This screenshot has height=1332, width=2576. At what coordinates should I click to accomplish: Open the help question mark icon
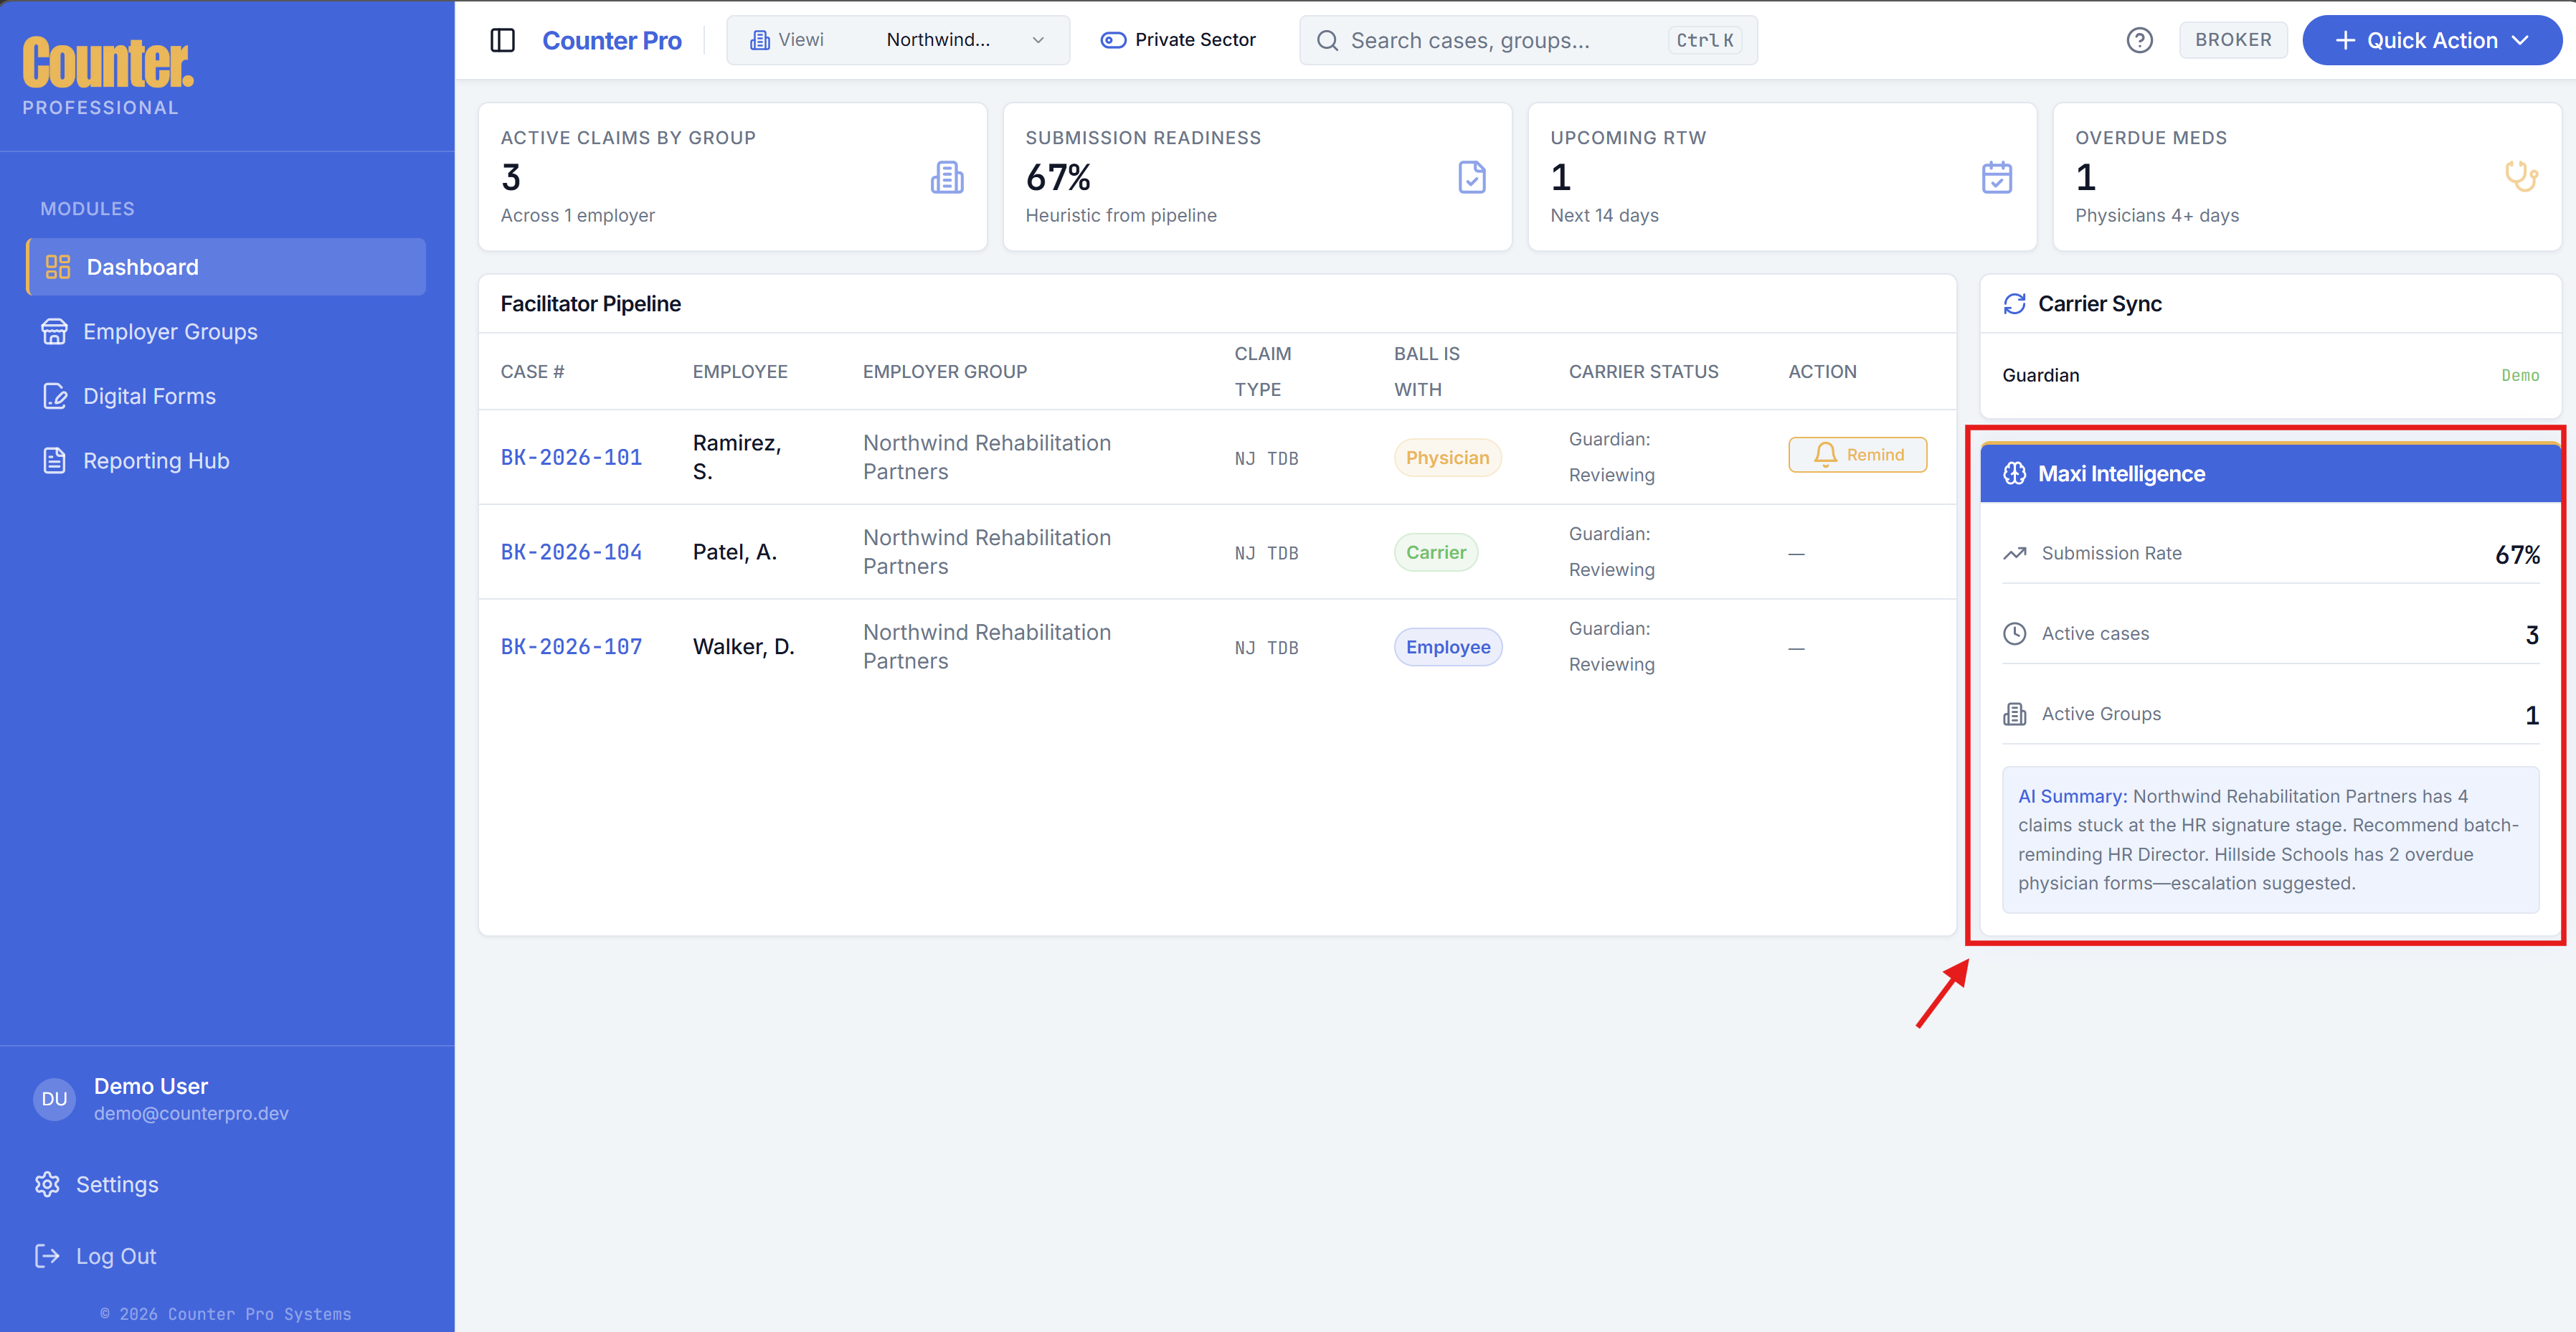click(x=2140, y=39)
